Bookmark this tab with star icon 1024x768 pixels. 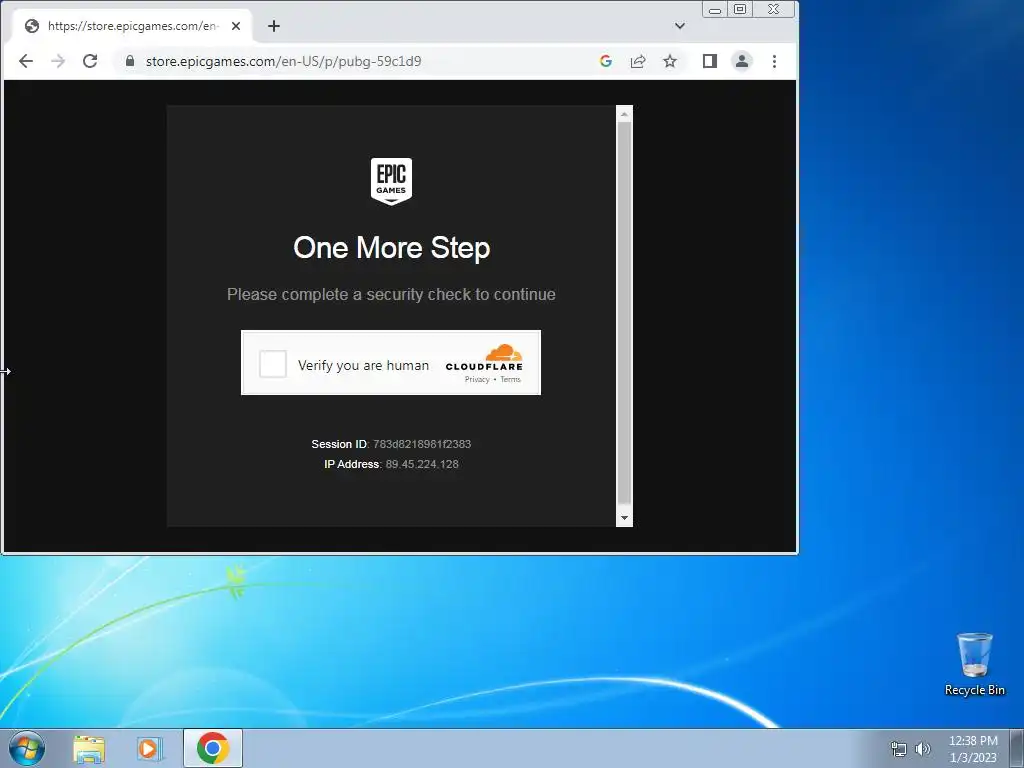[x=670, y=61]
